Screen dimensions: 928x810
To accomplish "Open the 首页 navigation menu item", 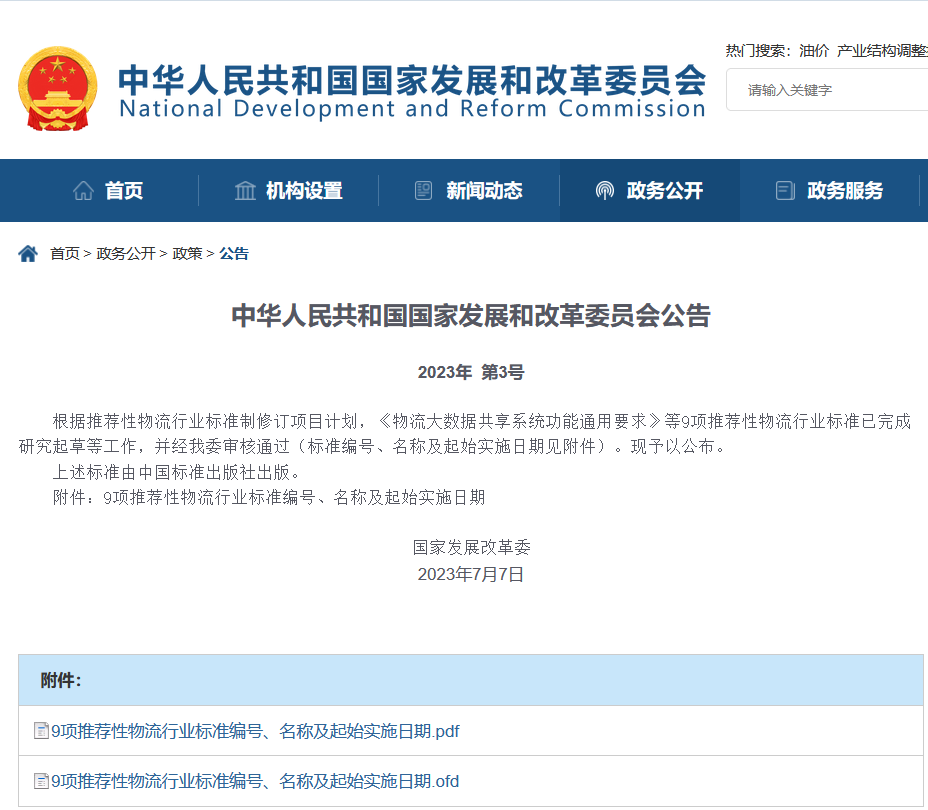I will [124, 191].
